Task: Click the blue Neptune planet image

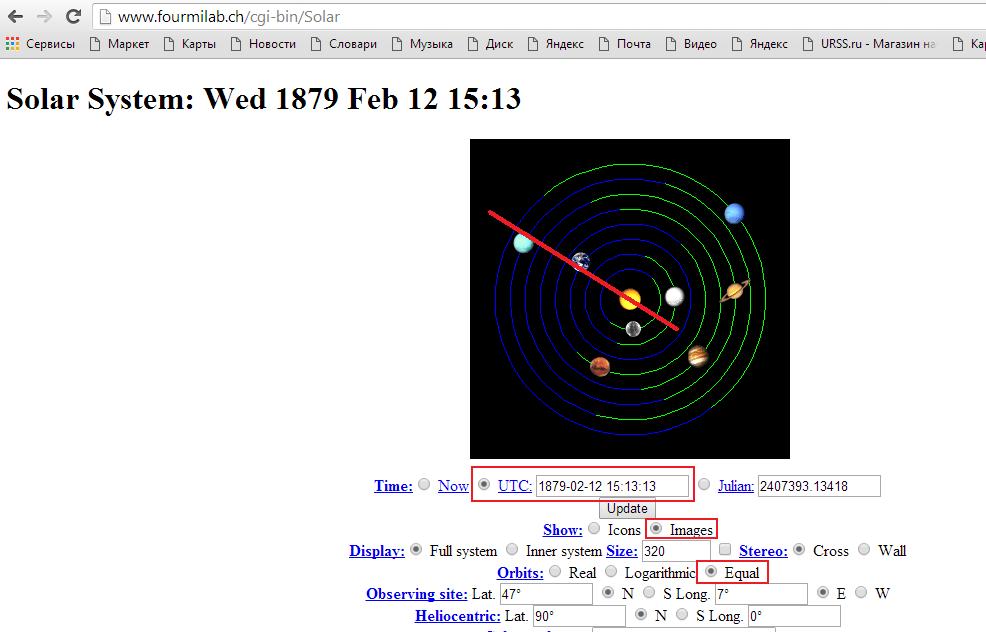Action: (x=734, y=213)
